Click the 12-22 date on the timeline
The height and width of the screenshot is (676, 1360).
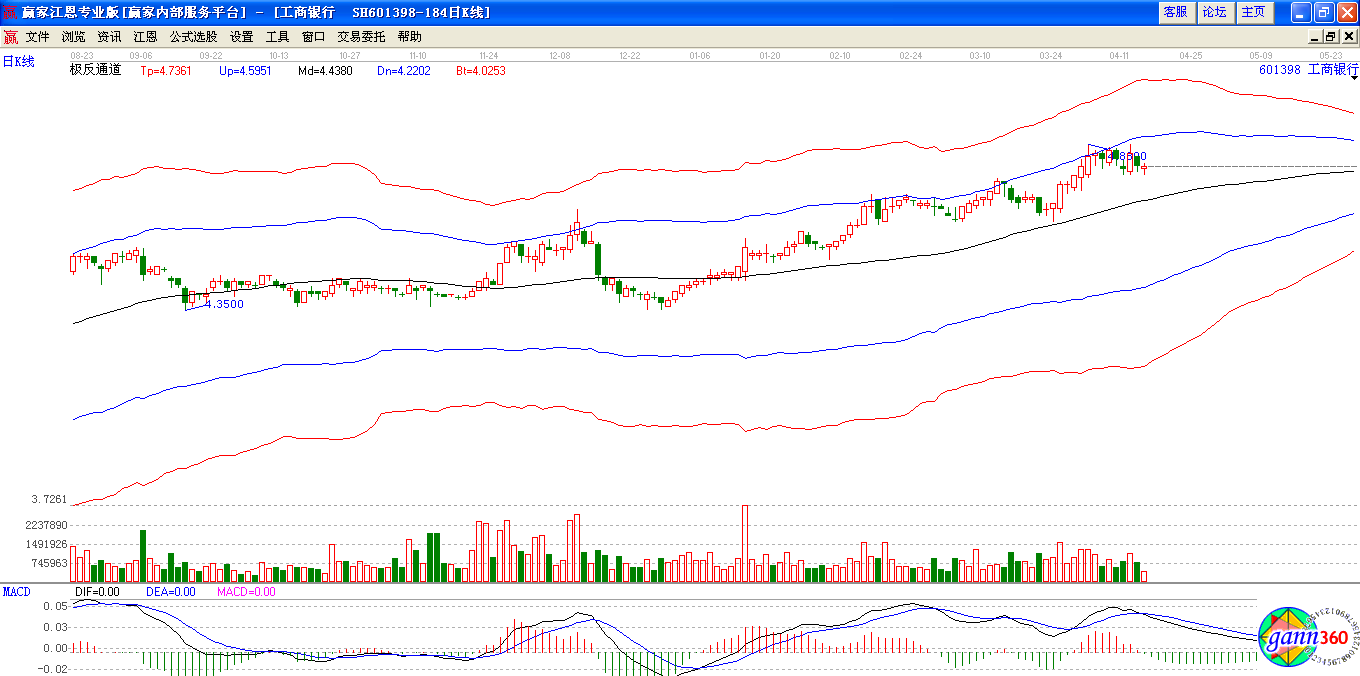pos(630,55)
